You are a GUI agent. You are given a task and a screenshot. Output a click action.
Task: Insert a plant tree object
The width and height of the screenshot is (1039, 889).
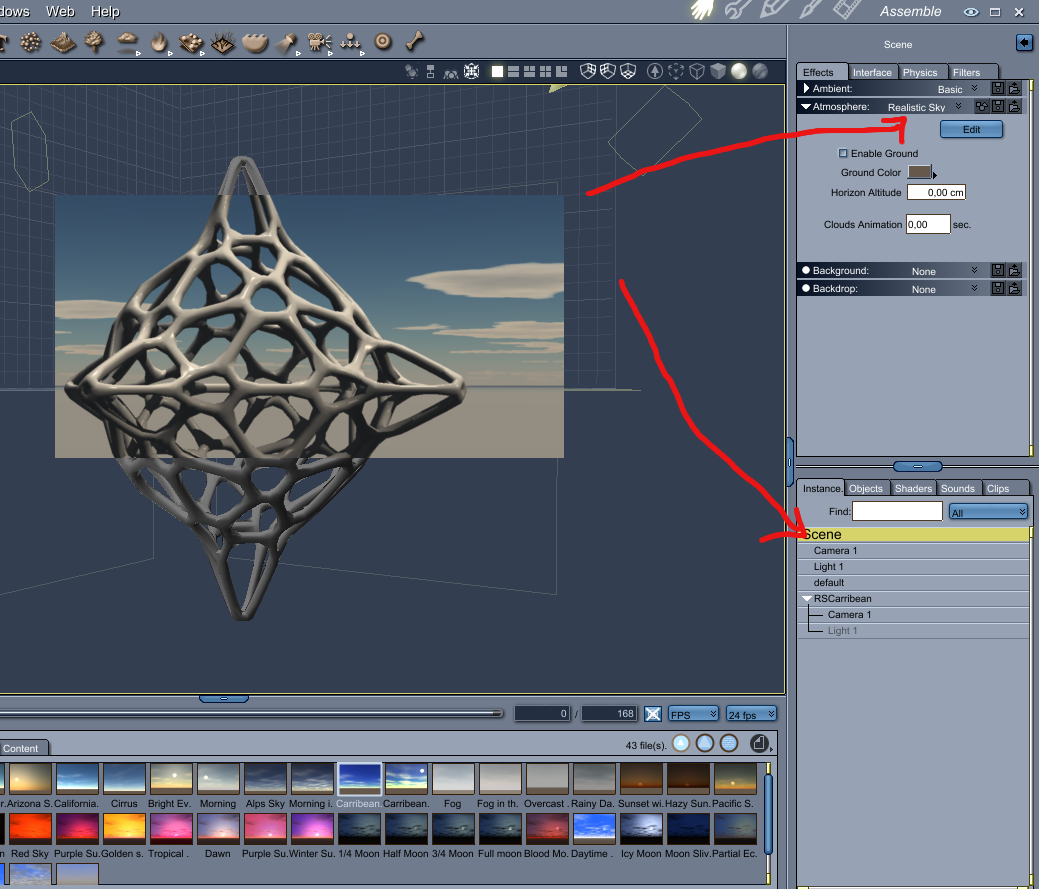(x=95, y=42)
